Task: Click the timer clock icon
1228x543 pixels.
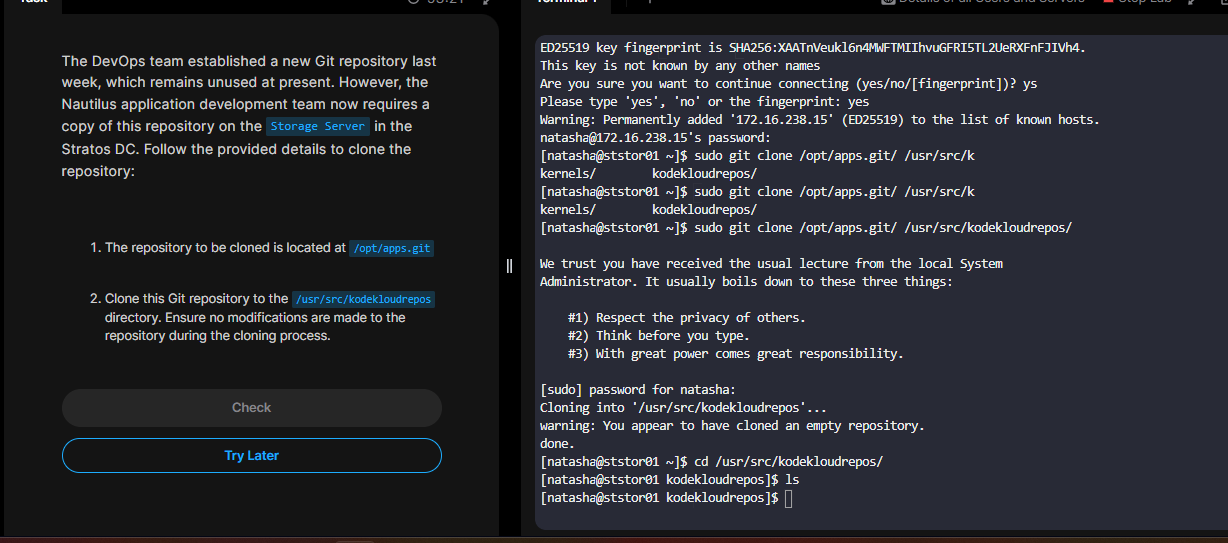Action: (x=414, y=3)
